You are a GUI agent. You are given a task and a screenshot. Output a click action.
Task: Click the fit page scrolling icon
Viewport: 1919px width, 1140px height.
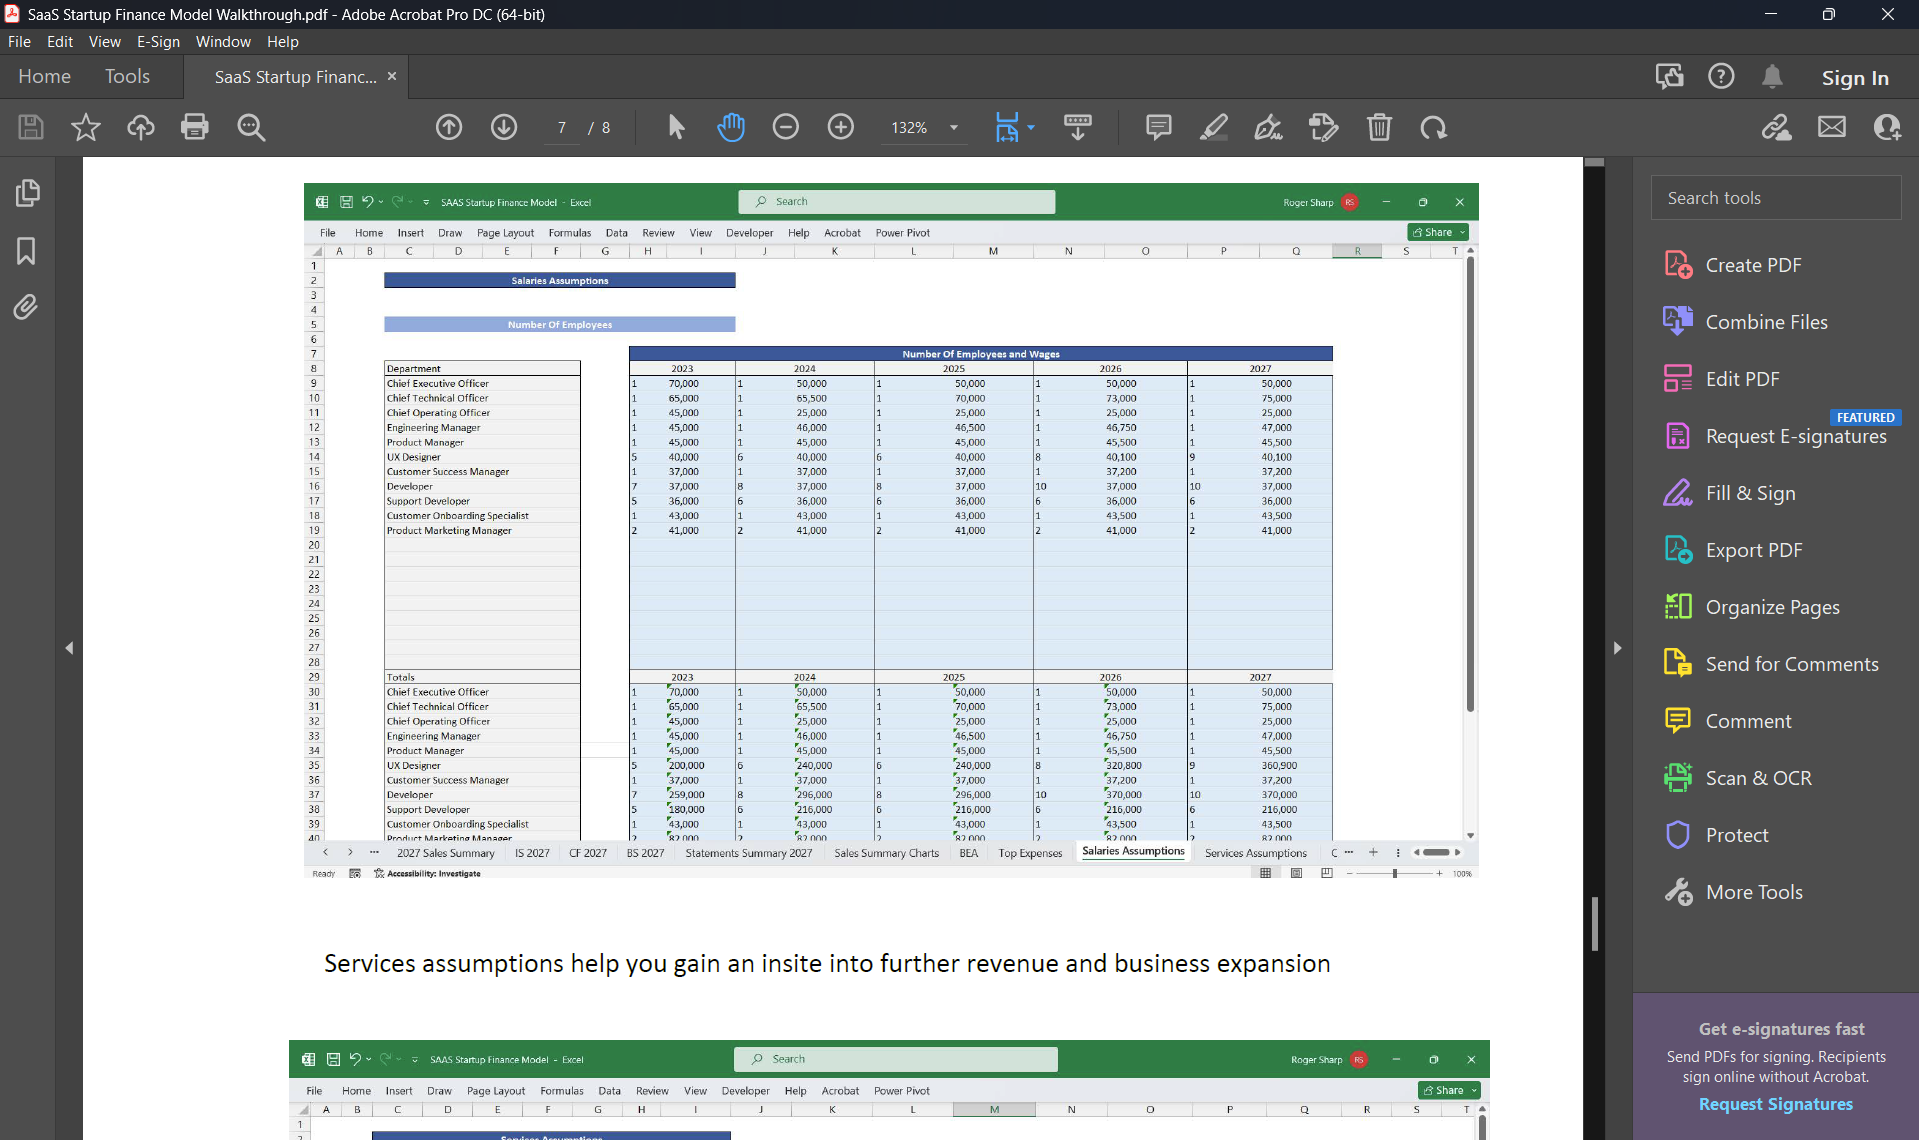1006,127
